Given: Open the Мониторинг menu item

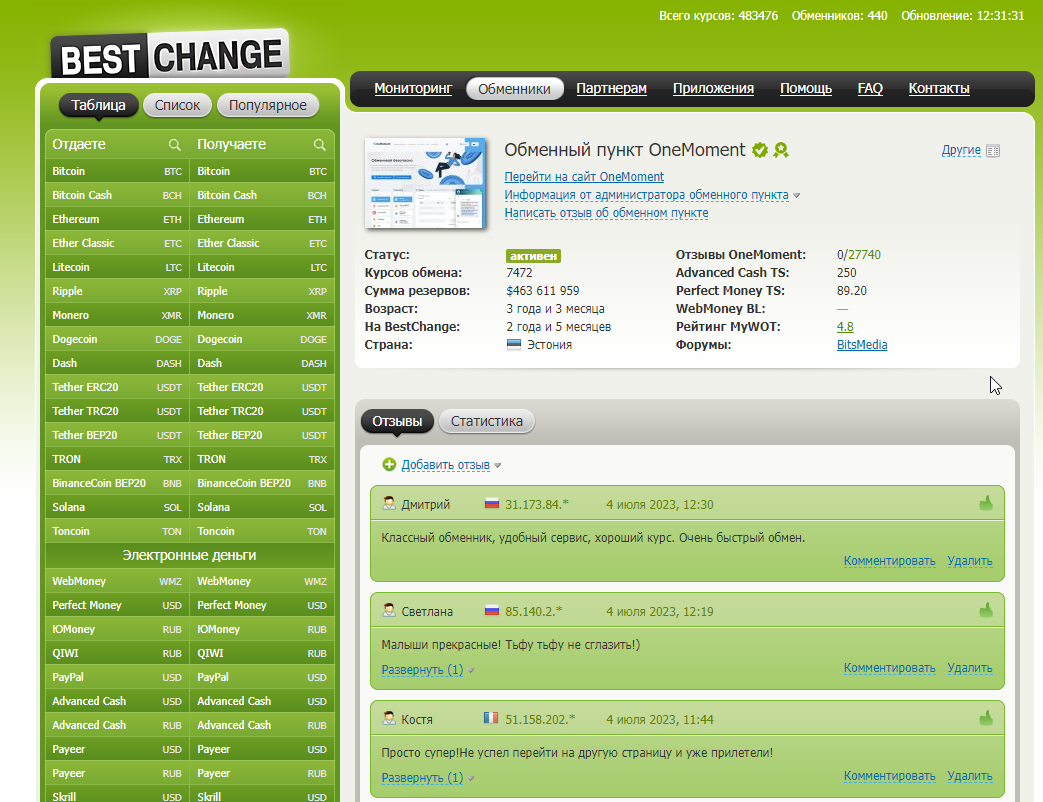Looking at the screenshot, I should click(x=413, y=88).
